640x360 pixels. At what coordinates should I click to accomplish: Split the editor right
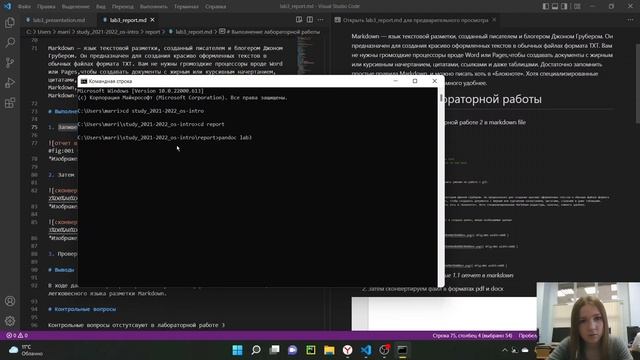[x=310, y=20]
